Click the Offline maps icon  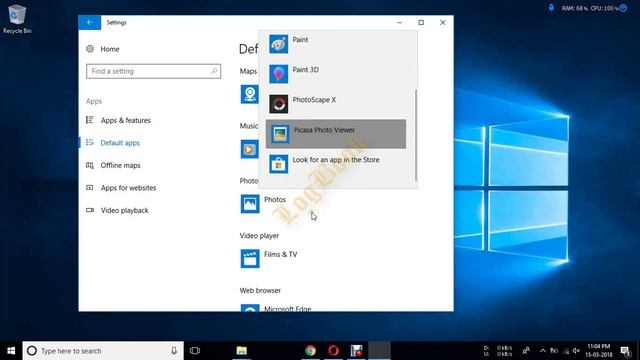90,165
